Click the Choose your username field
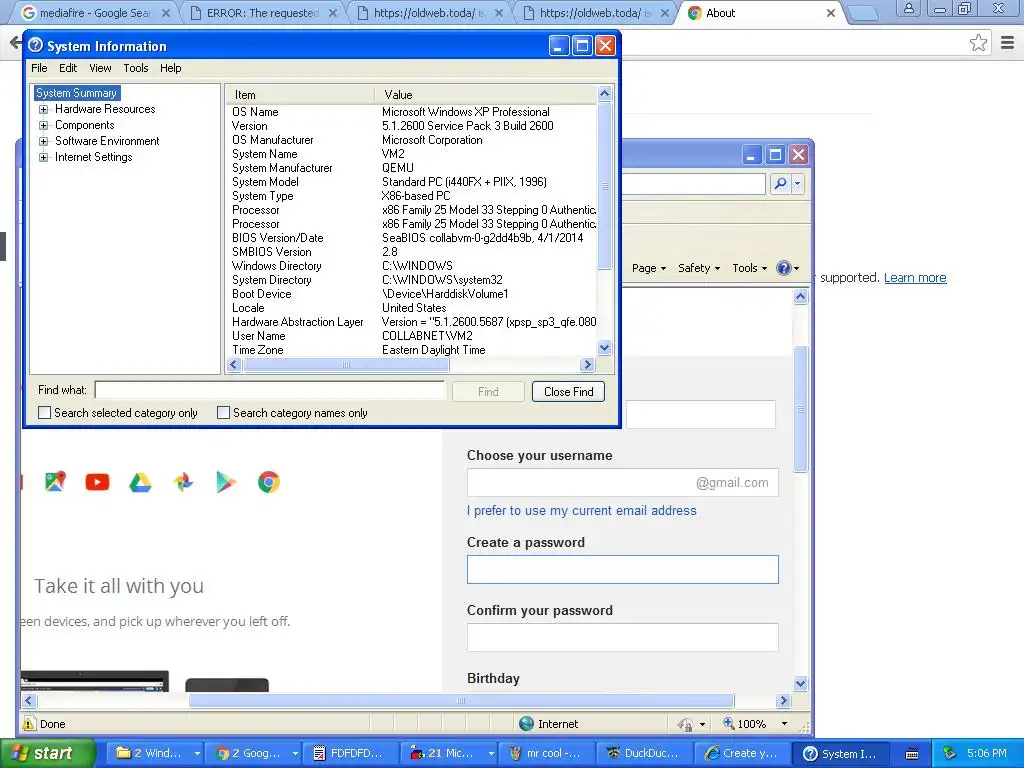 point(622,483)
